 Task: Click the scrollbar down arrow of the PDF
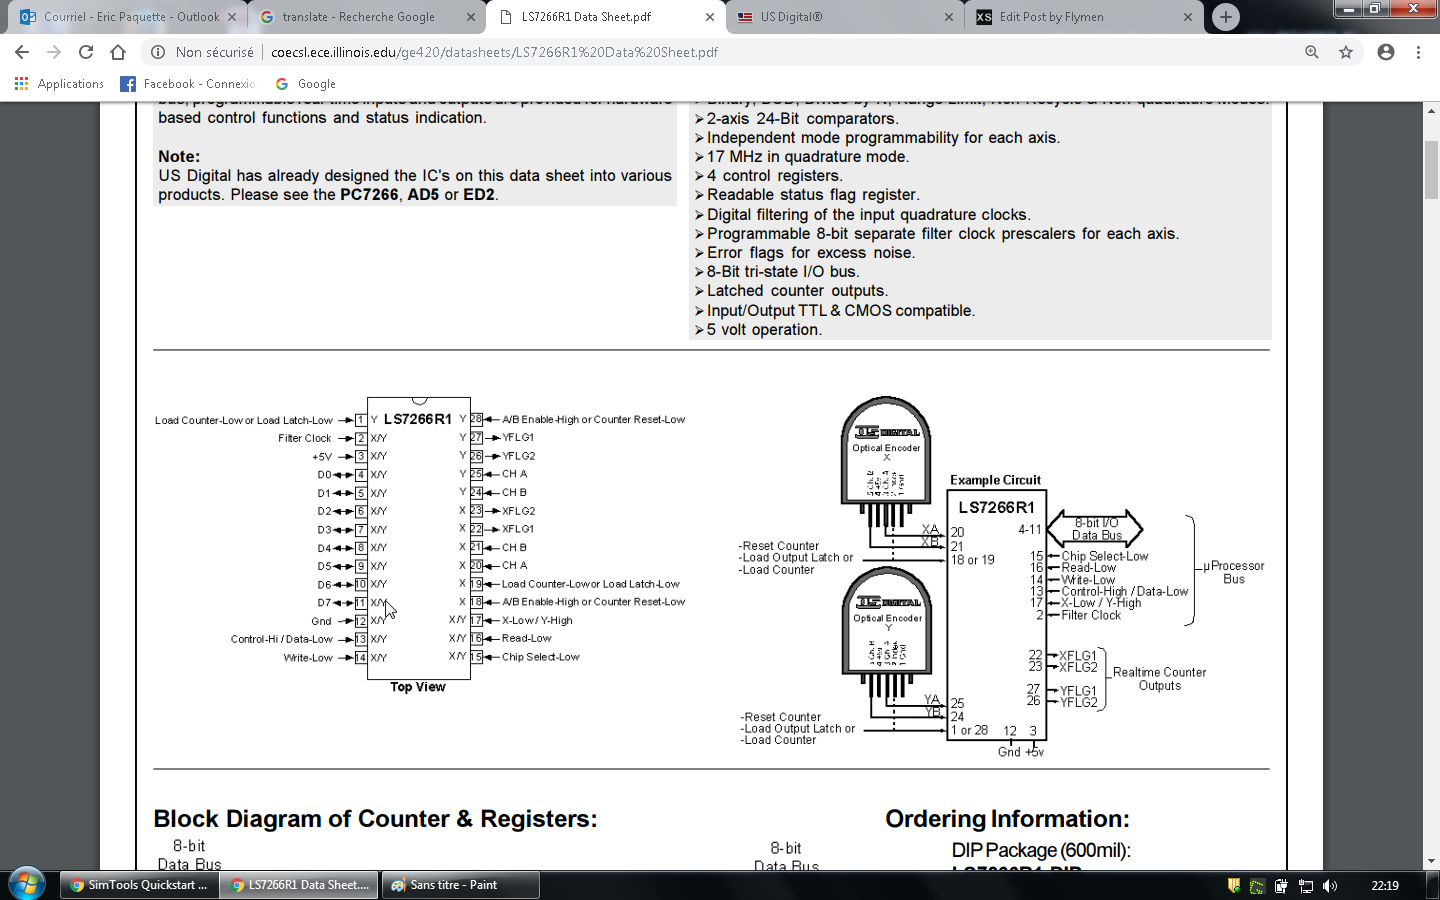(1432, 861)
